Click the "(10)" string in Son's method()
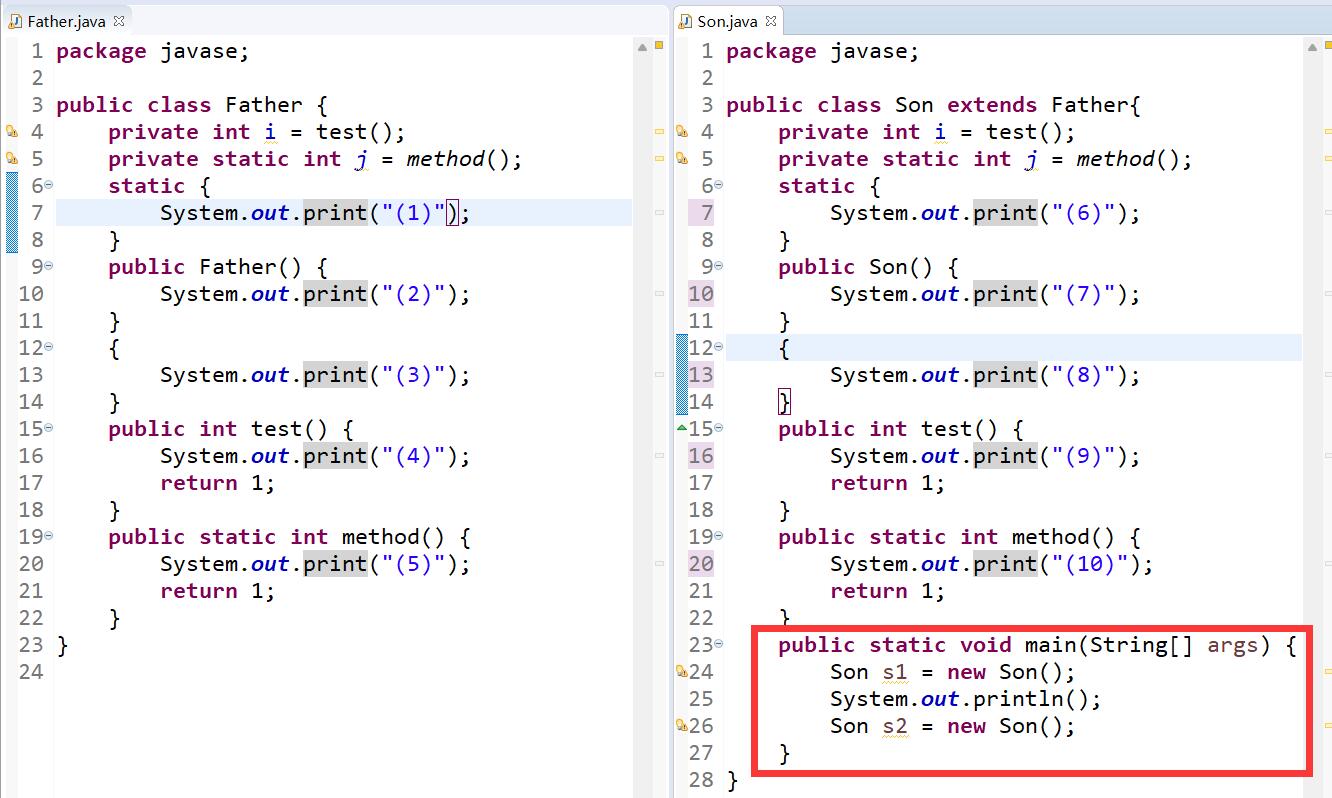The height and width of the screenshot is (798, 1332). coord(1090,564)
